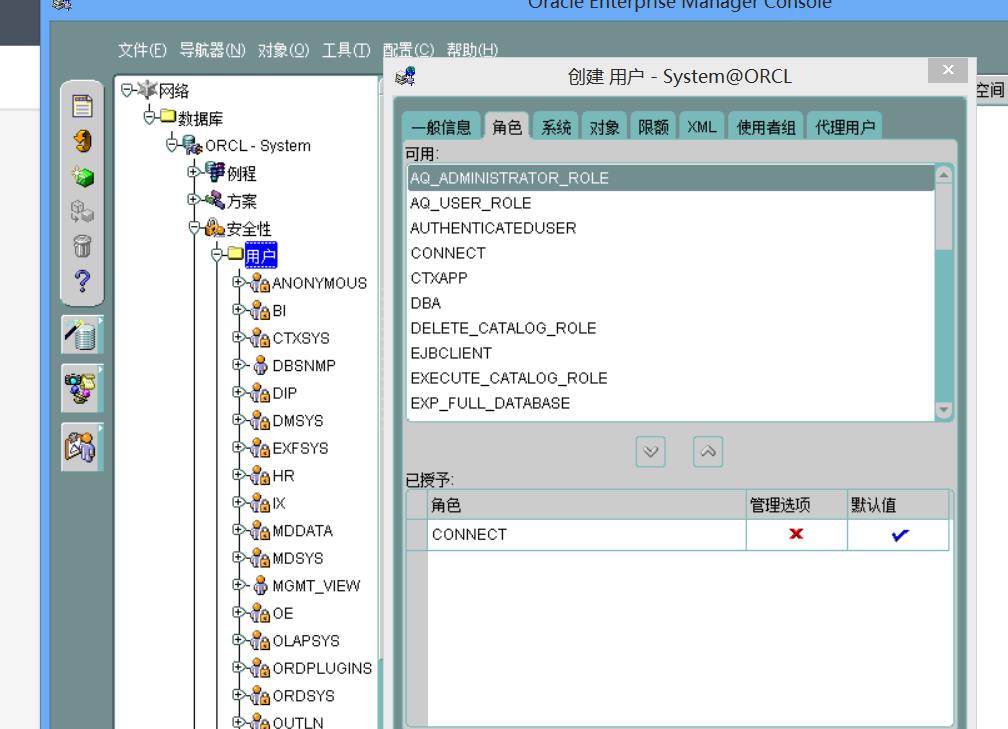This screenshot has width=1008, height=729.
Task: Select EXP_FULL_DATABASE in the available list
Action: click(x=670, y=403)
